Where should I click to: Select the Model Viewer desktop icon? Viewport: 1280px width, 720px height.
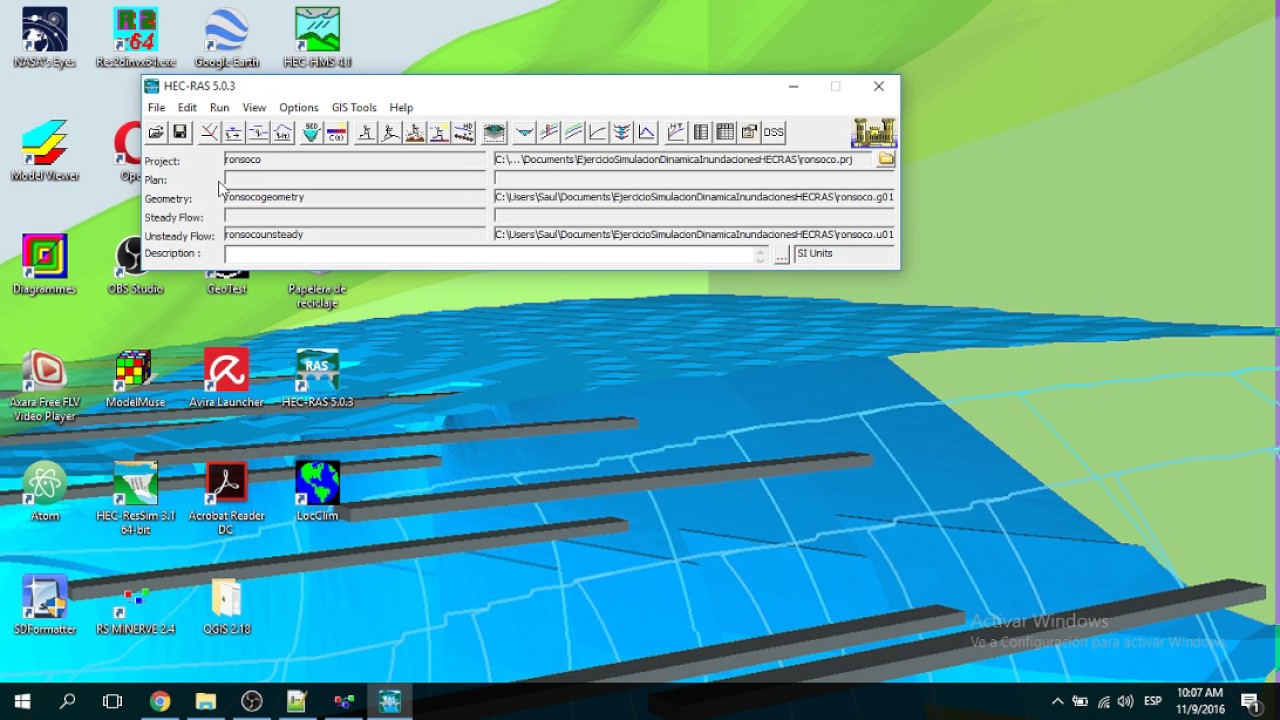click(x=45, y=151)
